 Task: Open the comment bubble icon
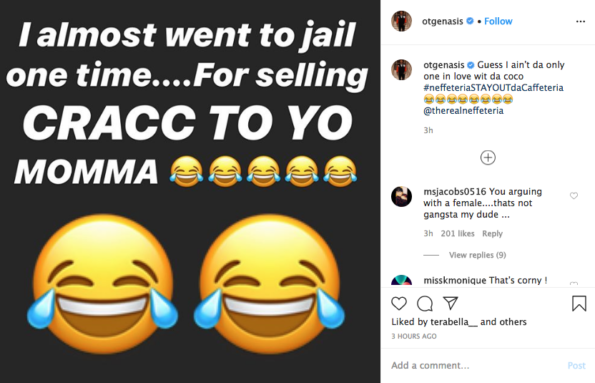tap(425, 304)
